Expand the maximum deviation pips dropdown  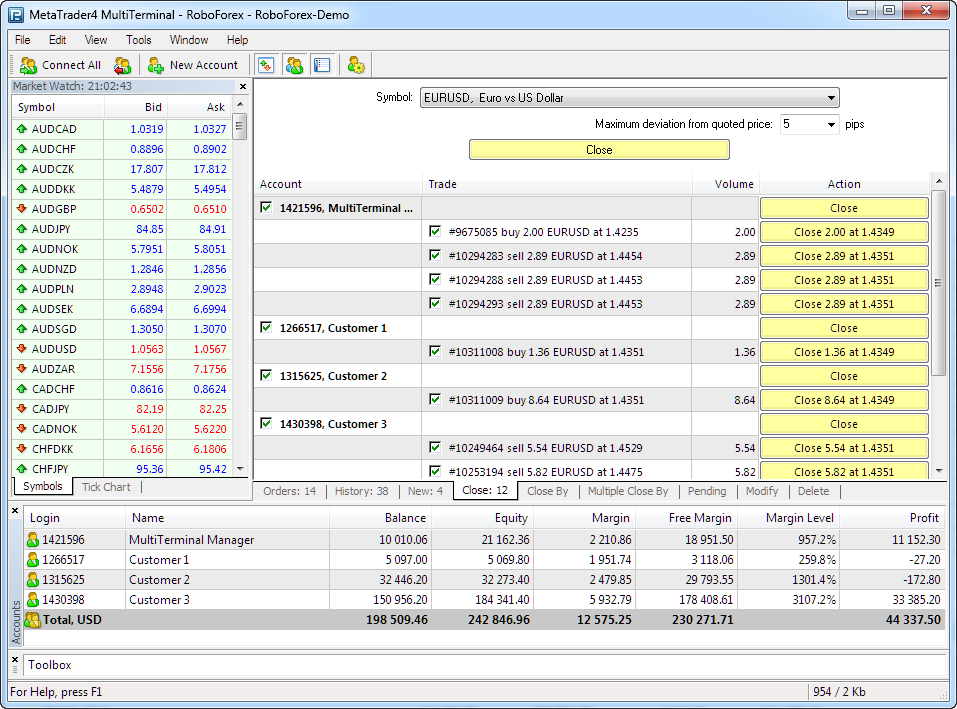coord(831,125)
